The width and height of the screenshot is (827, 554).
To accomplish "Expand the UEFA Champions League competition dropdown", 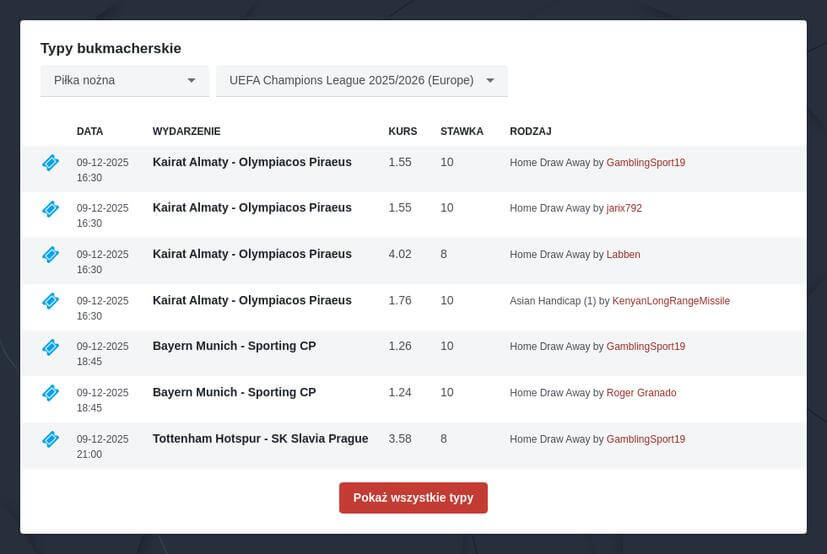I will (x=360, y=81).
